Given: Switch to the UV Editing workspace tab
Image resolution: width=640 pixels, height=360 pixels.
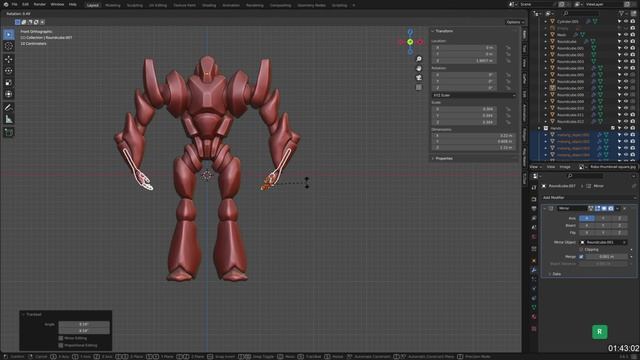Looking at the screenshot, I should point(158,5).
